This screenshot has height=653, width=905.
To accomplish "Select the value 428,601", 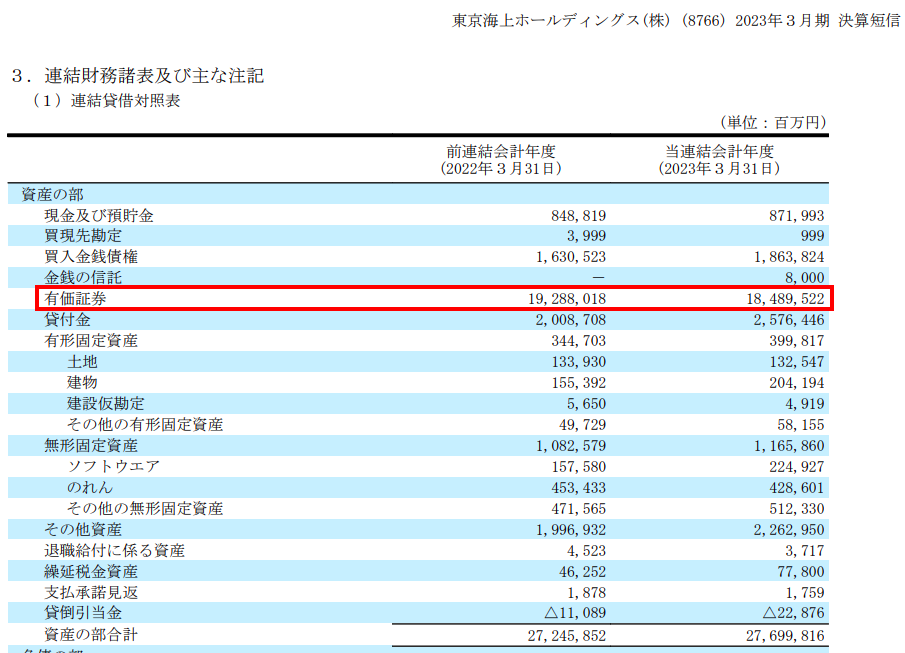I will coord(796,488).
